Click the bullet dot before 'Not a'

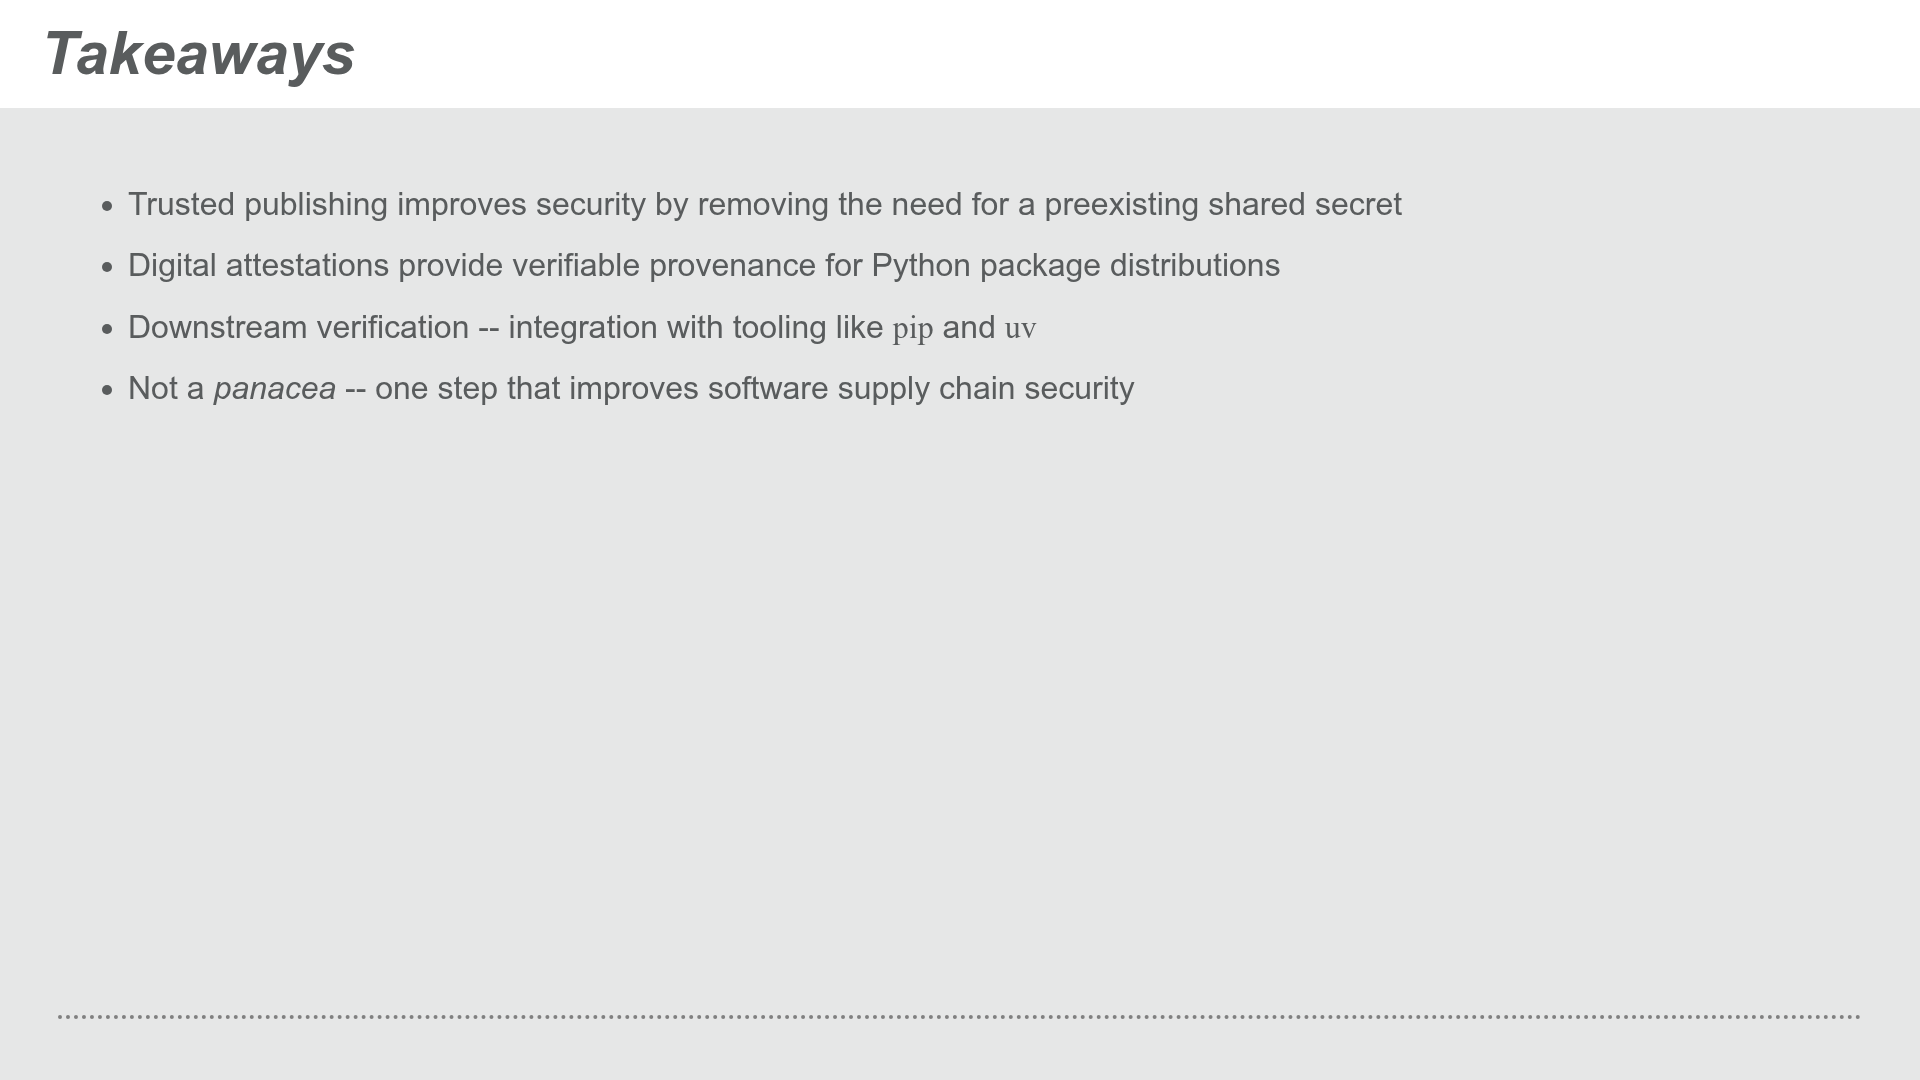tap(108, 391)
